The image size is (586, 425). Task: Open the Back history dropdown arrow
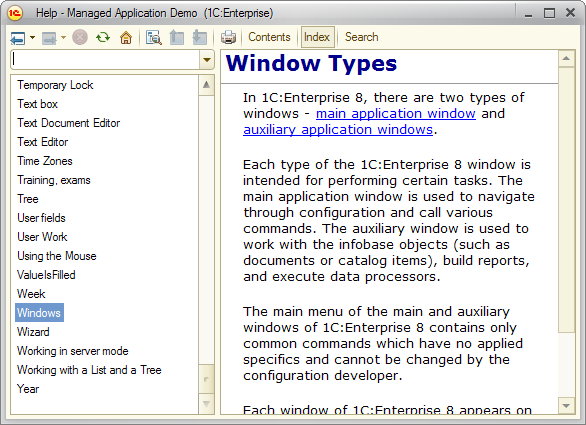33,37
